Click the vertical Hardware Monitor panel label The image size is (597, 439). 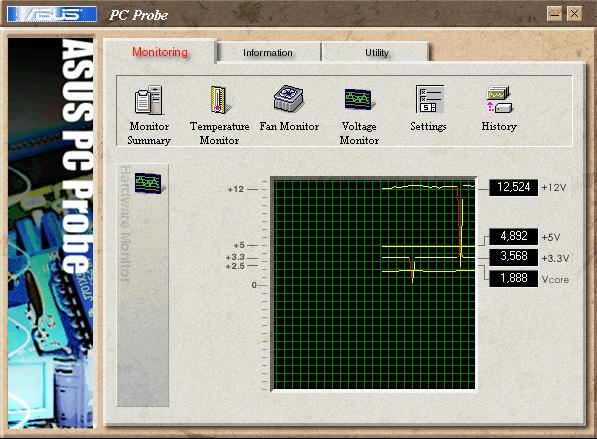[x=125, y=225]
